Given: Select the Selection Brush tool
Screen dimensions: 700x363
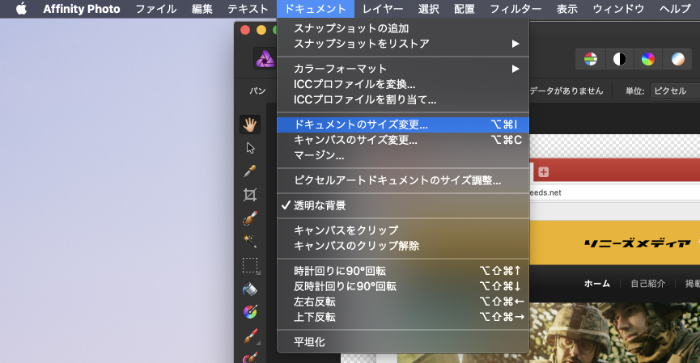Looking at the screenshot, I should (250, 218).
